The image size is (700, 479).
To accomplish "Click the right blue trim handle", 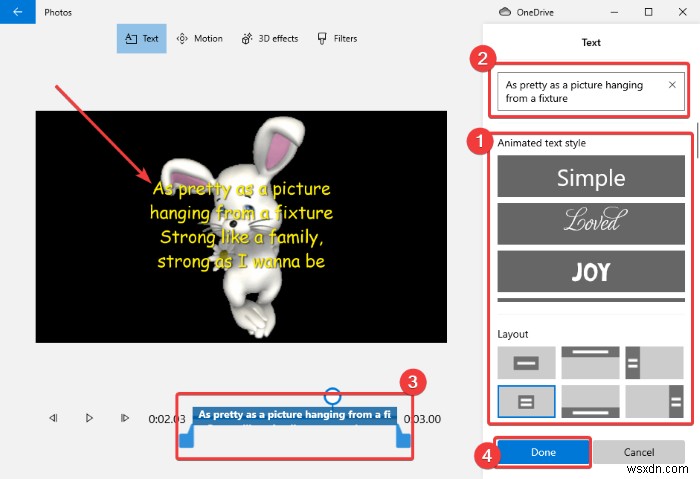I will click(403, 436).
